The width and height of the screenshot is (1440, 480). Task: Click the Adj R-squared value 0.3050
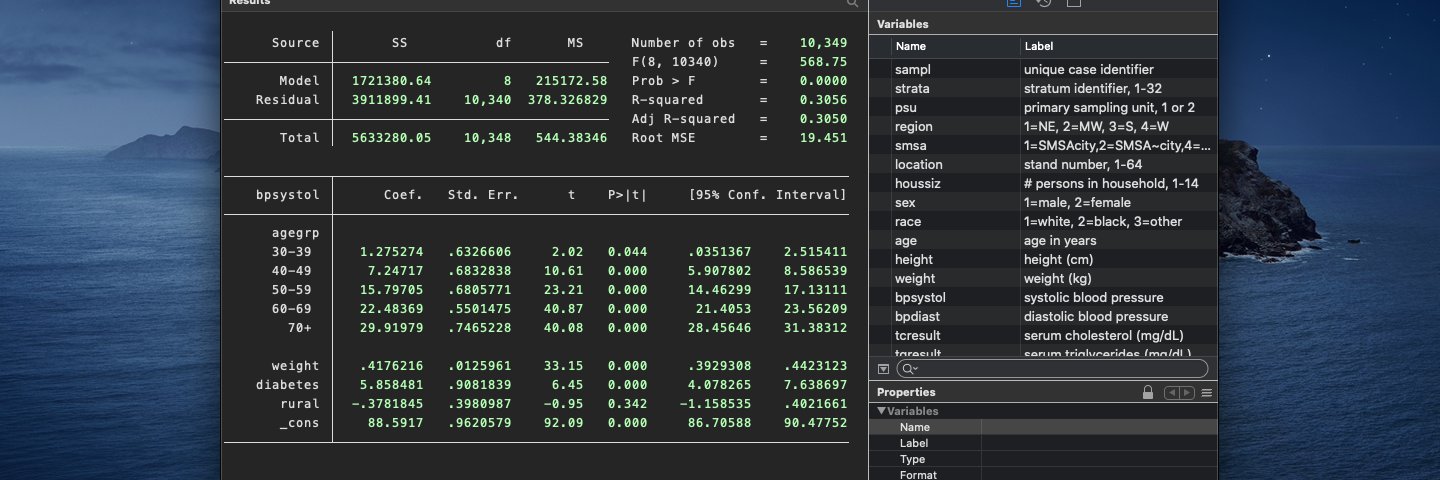point(823,119)
